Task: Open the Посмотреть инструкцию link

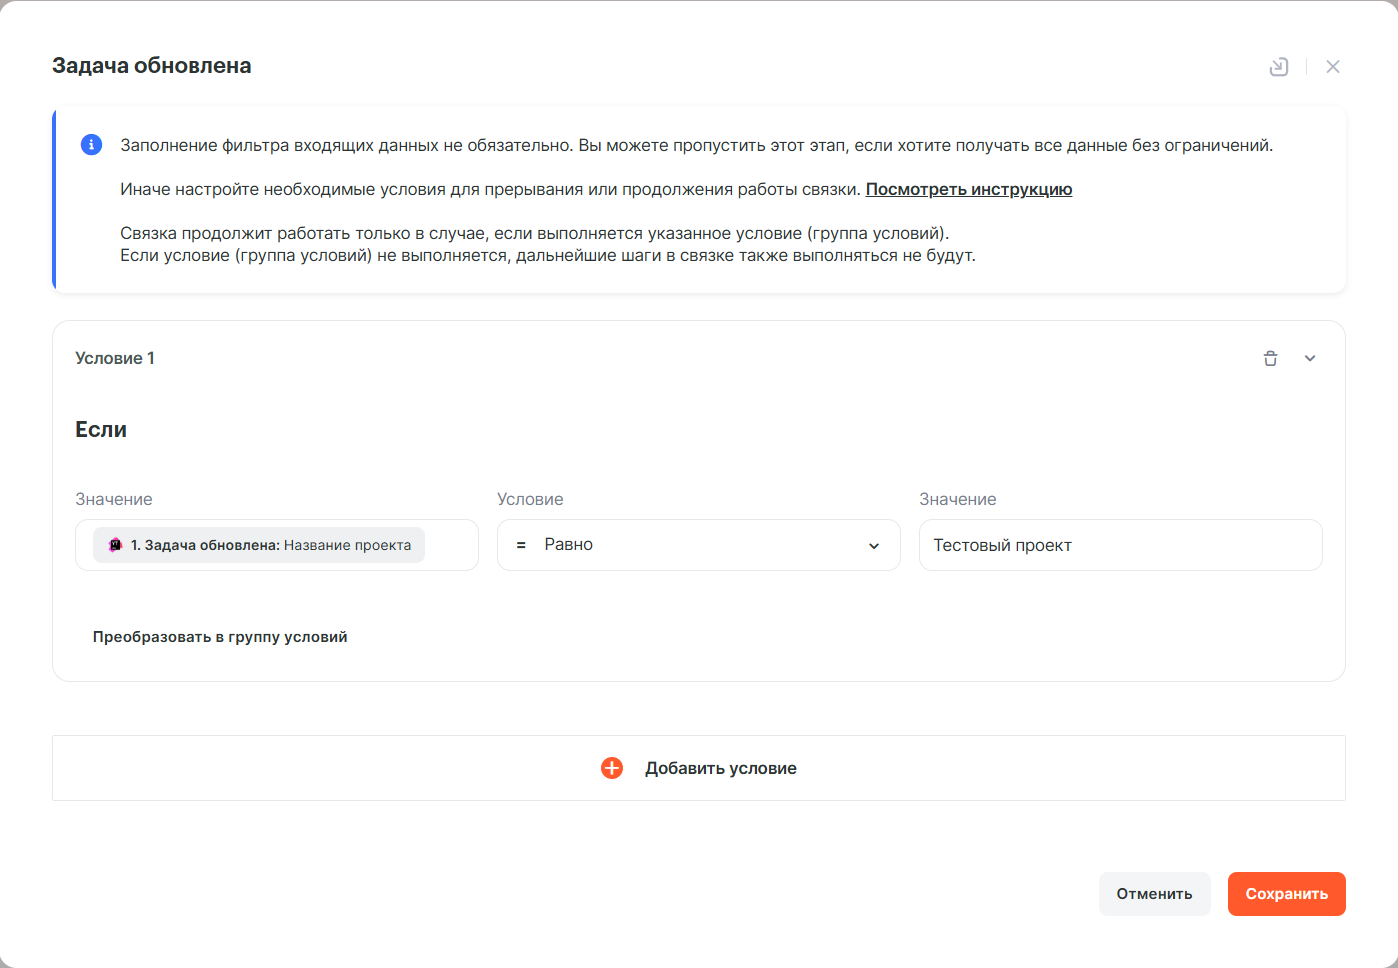Action: [x=968, y=189]
